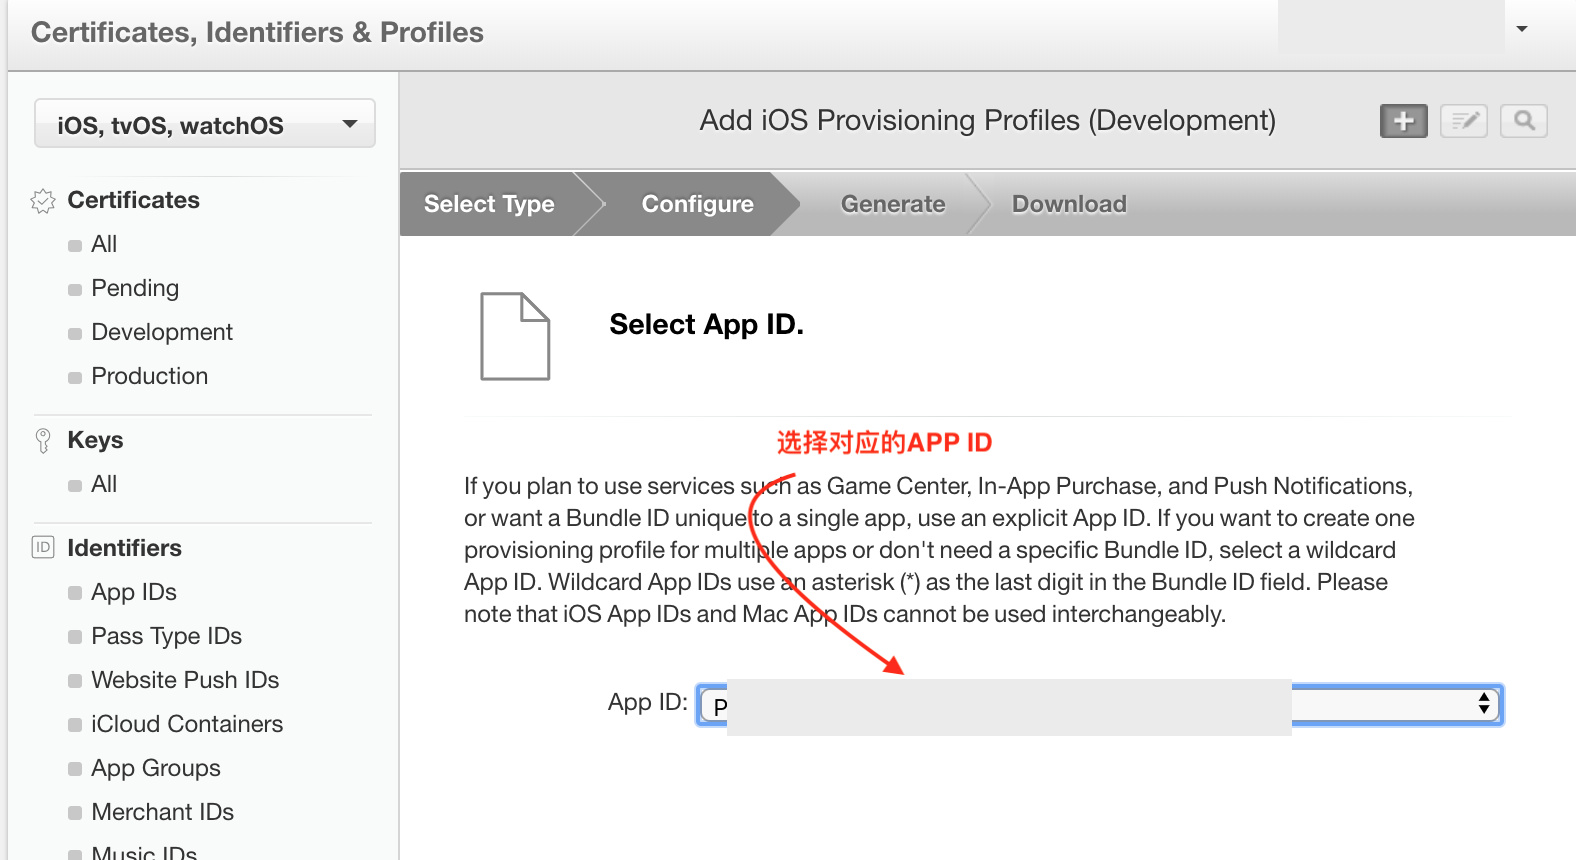1576x860 pixels.
Task: Click the search magnifier icon
Action: coord(1524,121)
